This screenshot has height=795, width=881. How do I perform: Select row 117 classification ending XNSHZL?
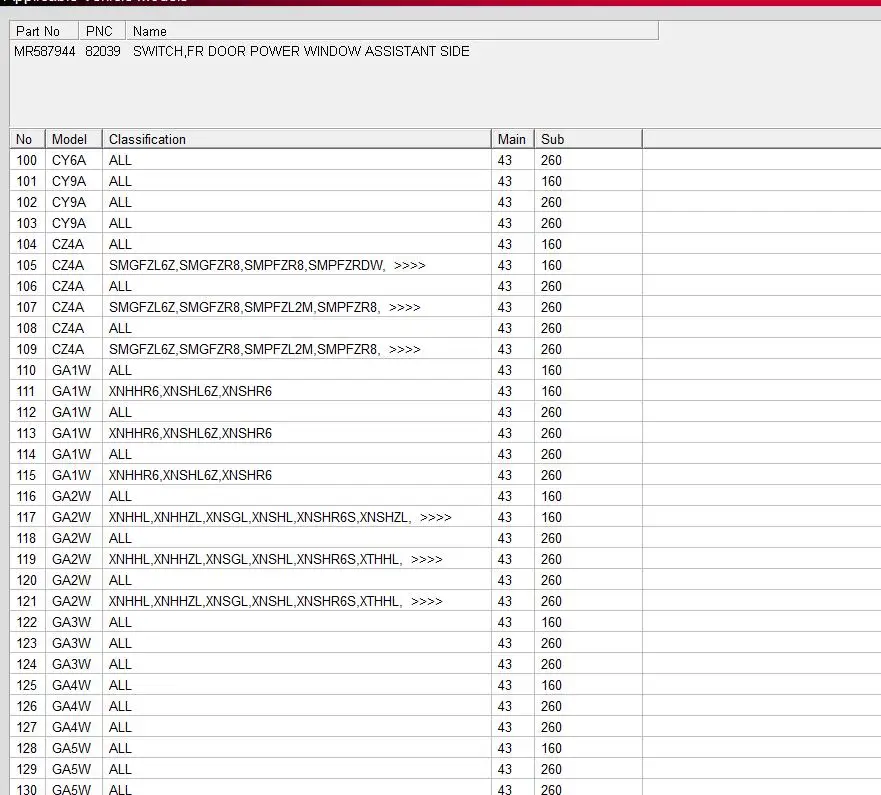(x=259, y=517)
